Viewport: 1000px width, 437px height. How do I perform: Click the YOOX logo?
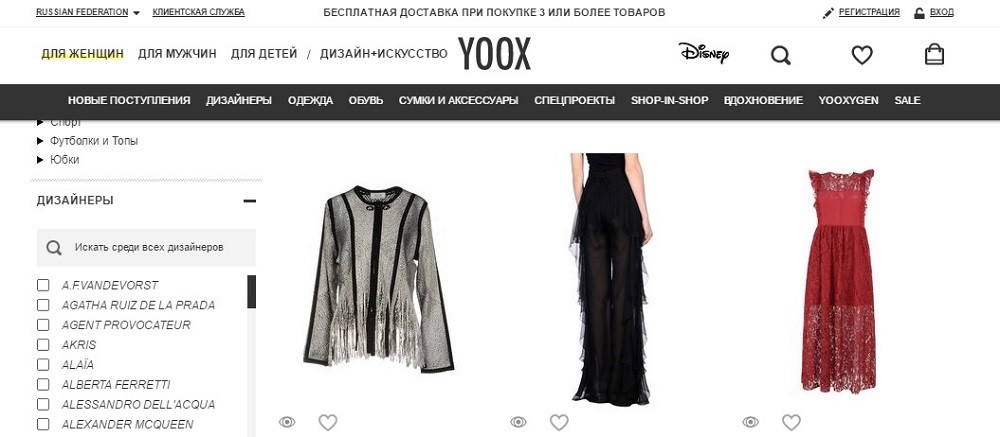tap(494, 54)
